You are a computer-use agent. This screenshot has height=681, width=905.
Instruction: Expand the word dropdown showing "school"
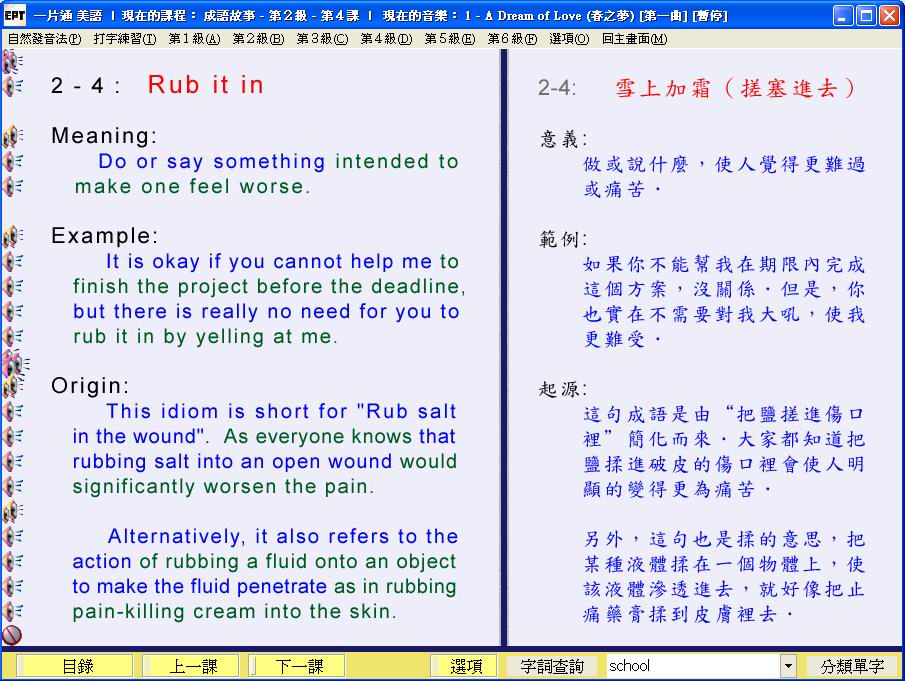click(x=788, y=666)
